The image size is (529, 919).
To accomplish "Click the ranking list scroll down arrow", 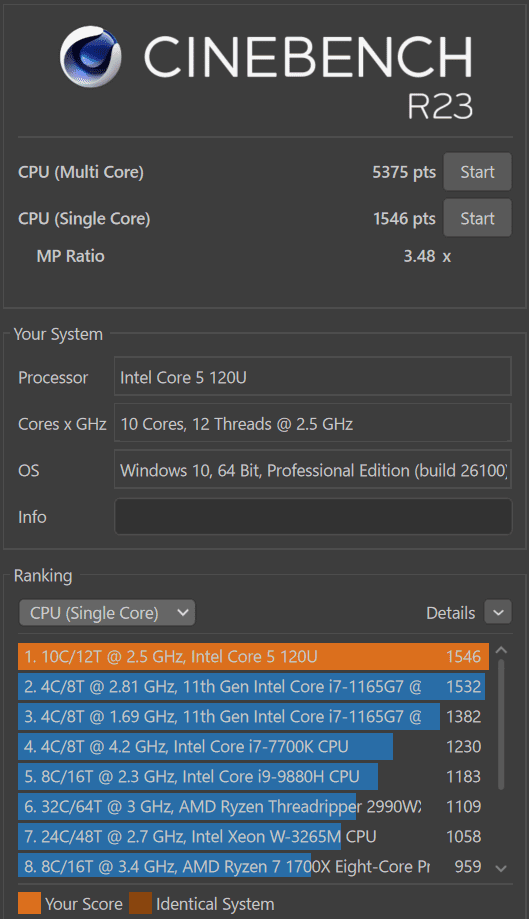I will (501, 868).
